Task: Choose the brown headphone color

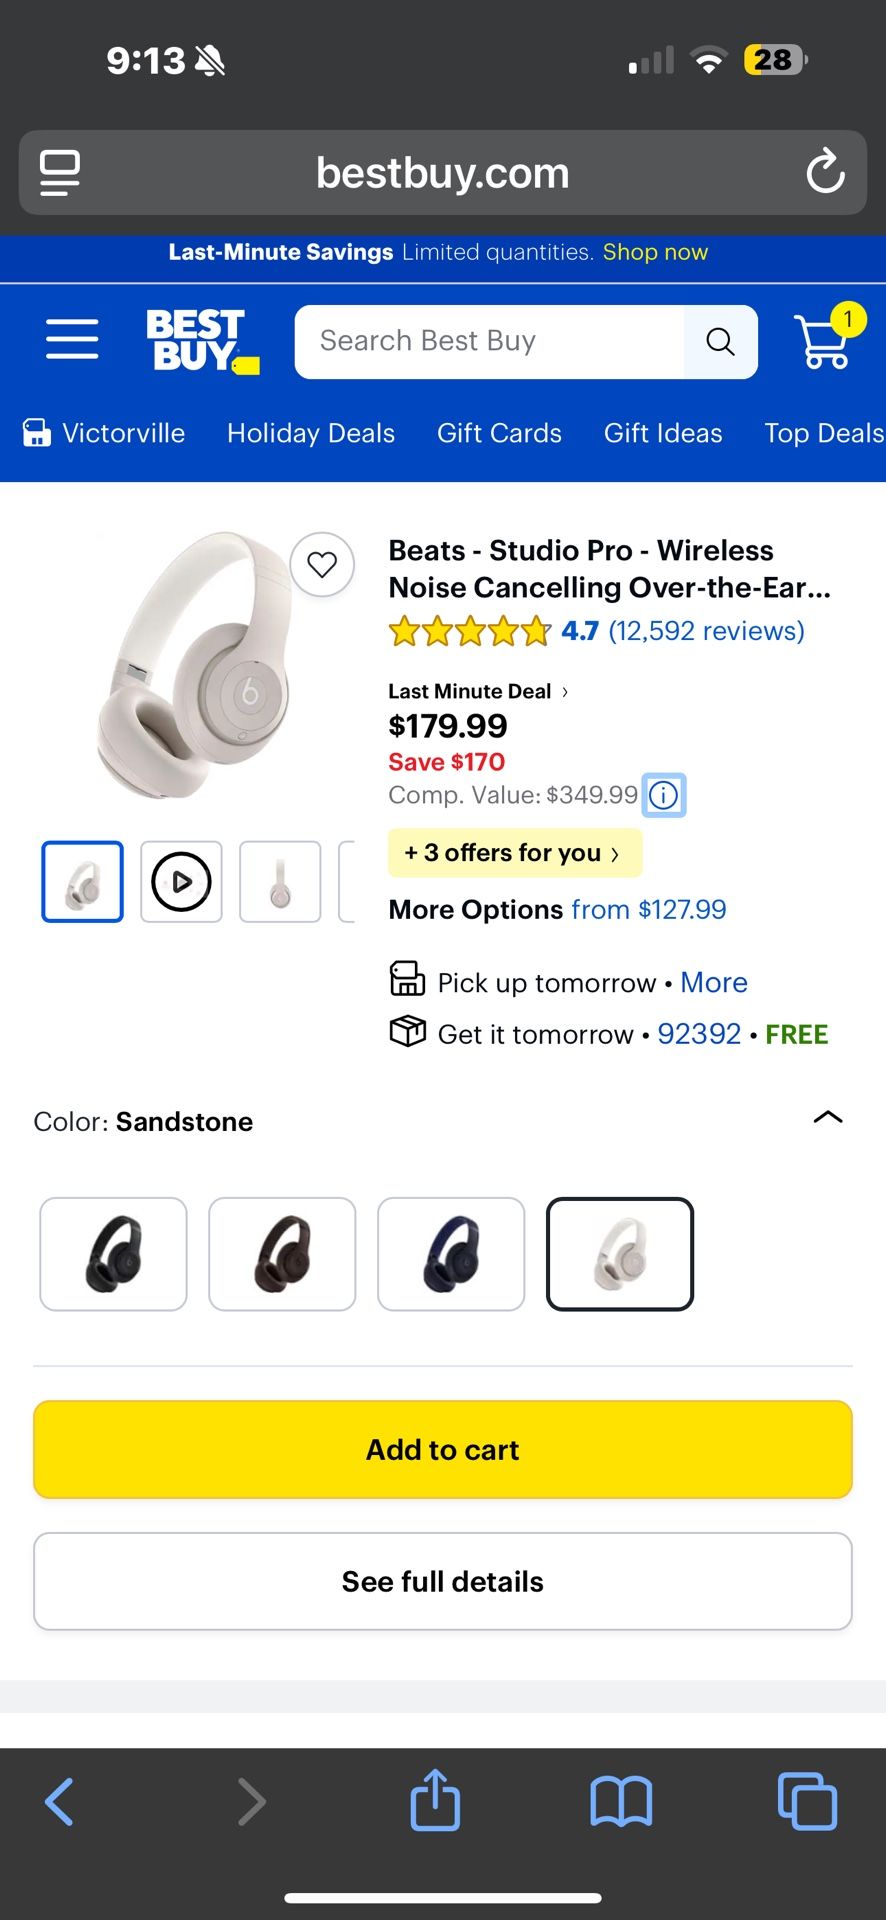Action: pos(282,1254)
